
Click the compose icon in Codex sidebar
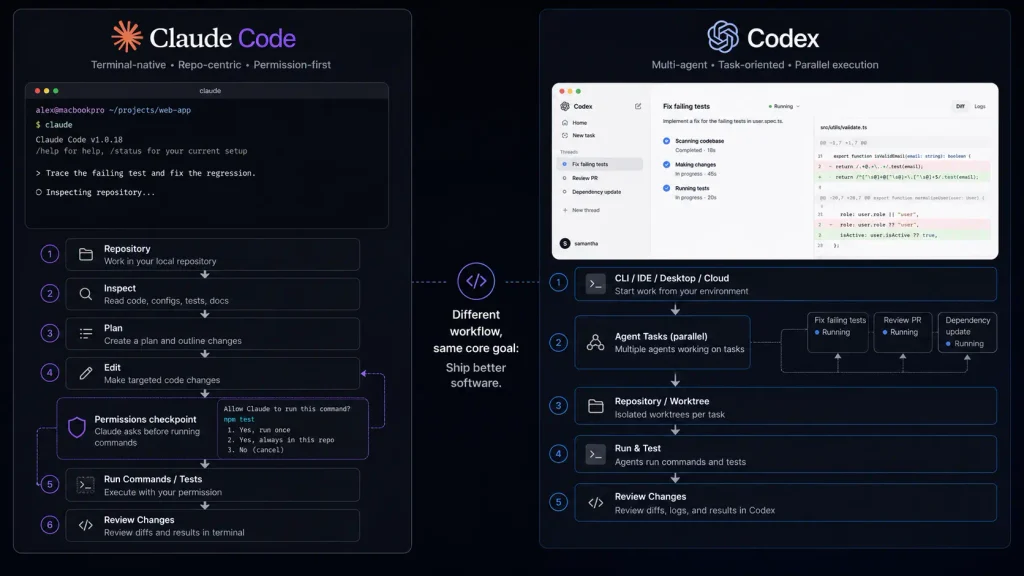[x=638, y=106]
